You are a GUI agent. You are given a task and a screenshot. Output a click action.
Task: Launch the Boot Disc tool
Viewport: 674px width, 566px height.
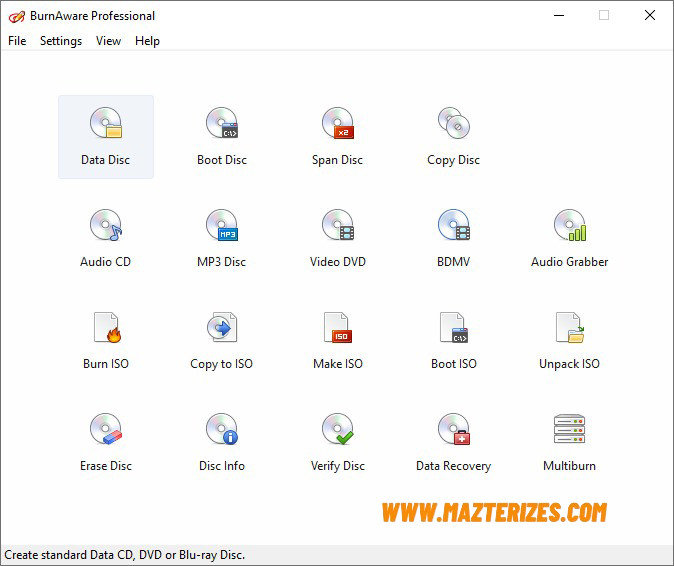pyautogui.click(x=222, y=137)
